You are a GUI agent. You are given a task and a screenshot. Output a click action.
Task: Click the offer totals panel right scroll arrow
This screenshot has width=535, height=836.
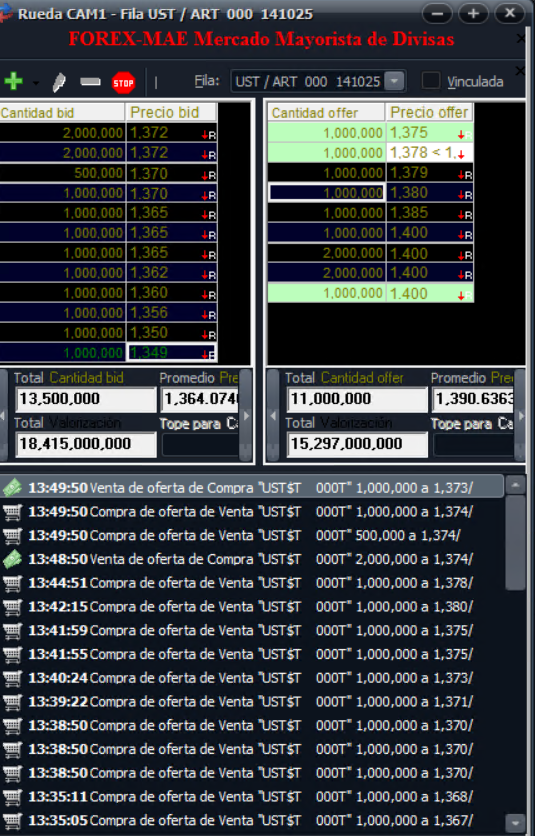point(520,415)
